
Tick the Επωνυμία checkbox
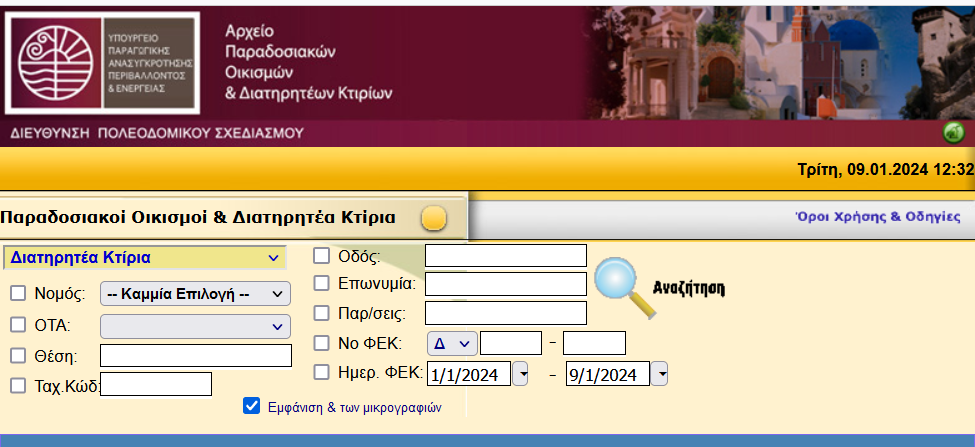tap(322, 284)
